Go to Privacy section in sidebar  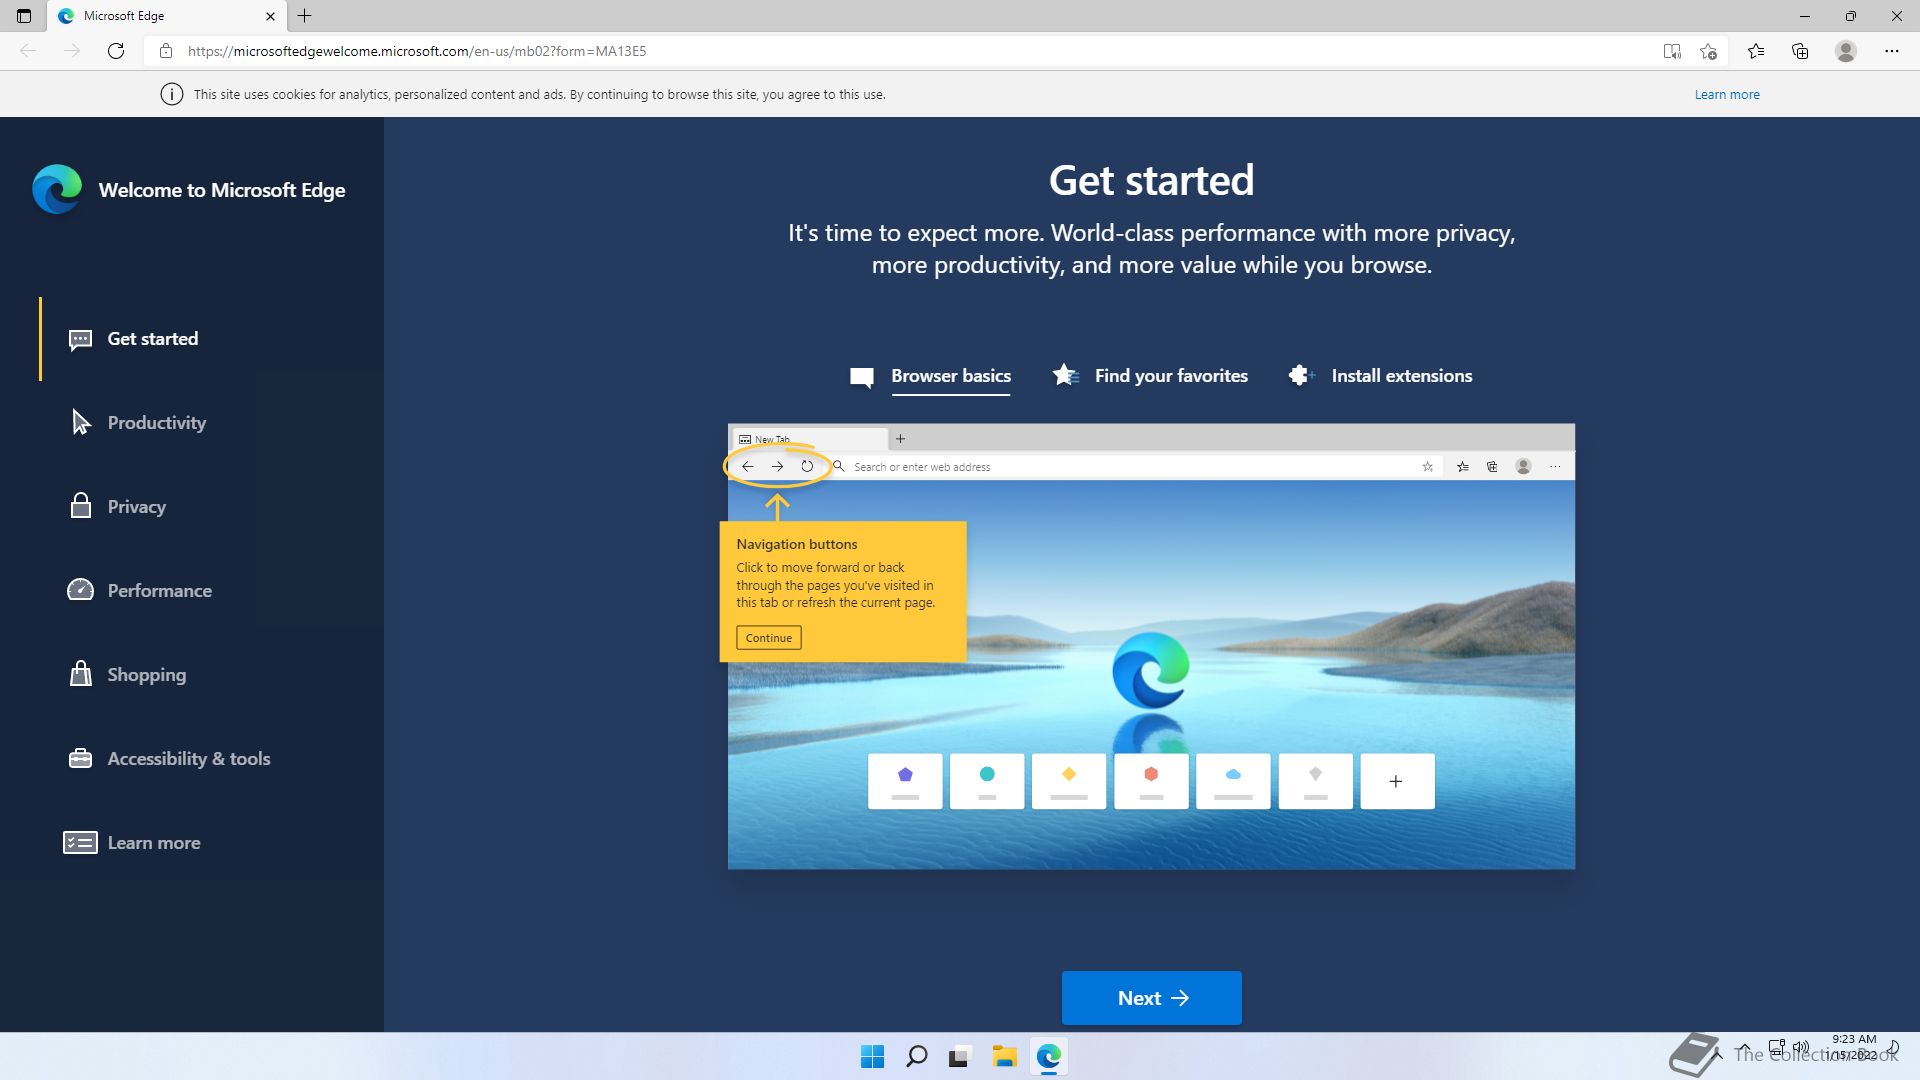point(136,507)
